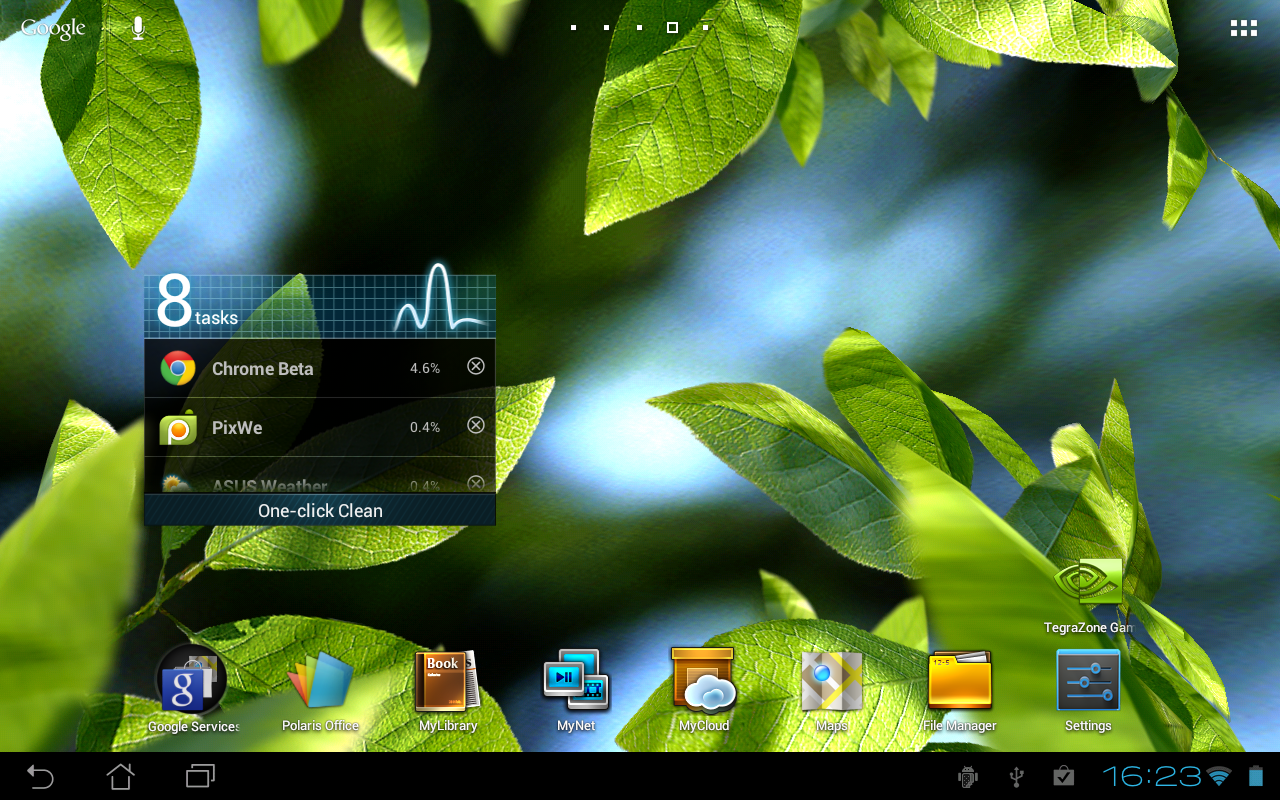This screenshot has width=1280, height=800.
Task: Go to Home via navigation bar
Action: click(120, 776)
